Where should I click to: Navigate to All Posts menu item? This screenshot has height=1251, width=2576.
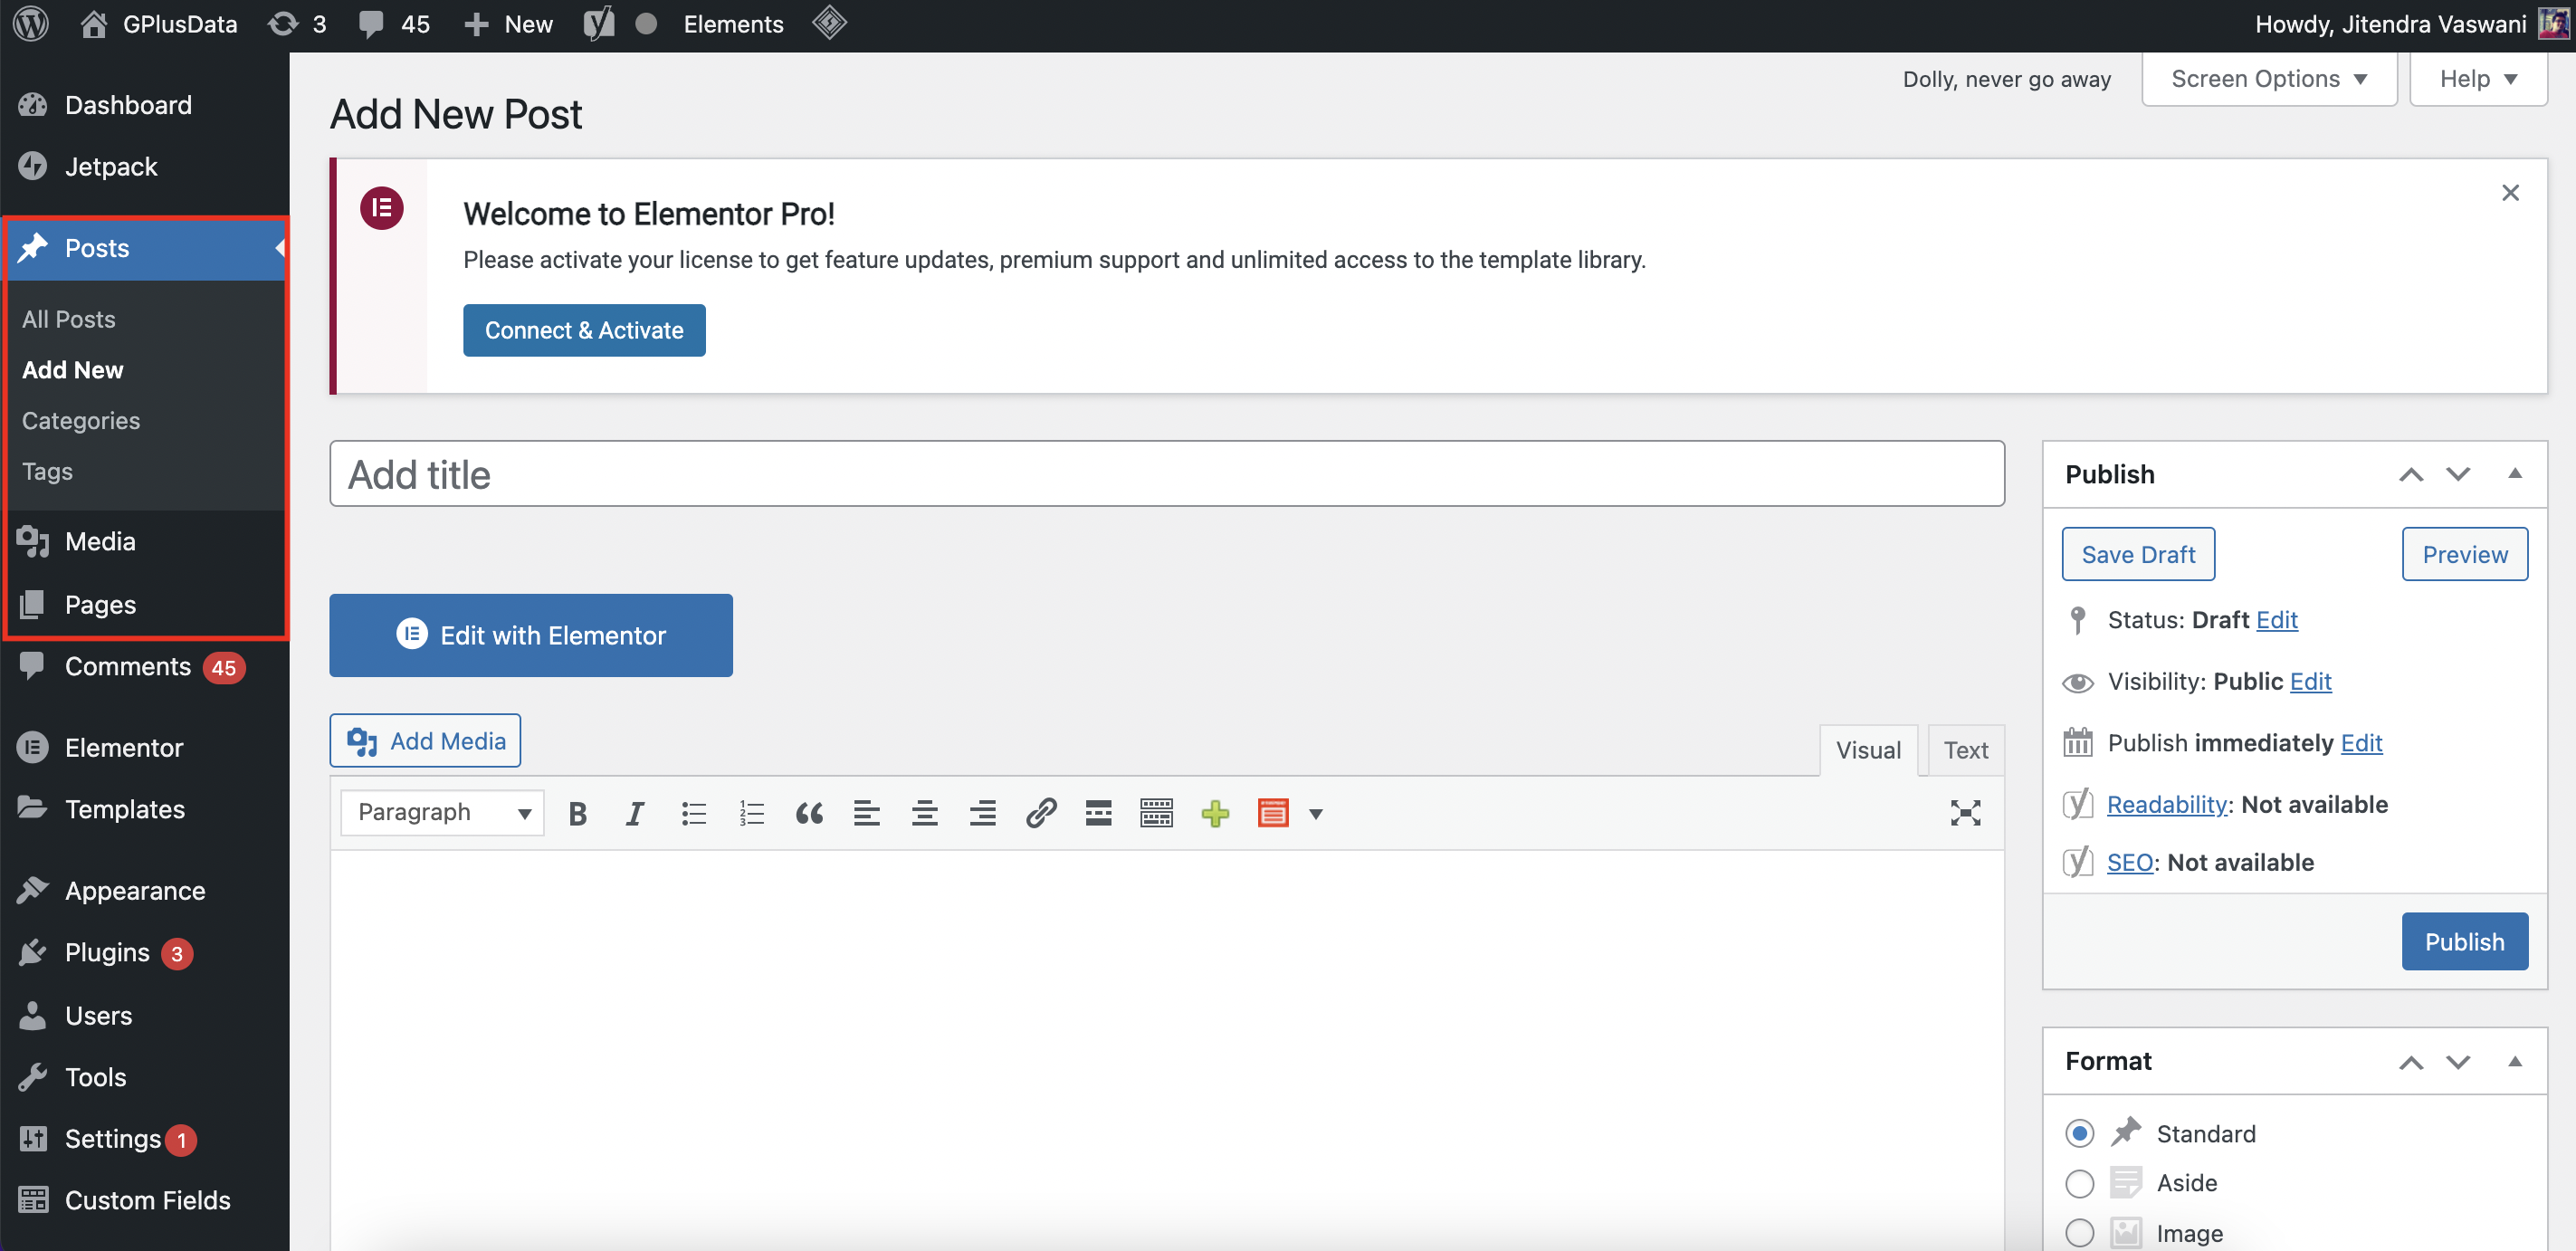pyautogui.click(x=67, y=319)
